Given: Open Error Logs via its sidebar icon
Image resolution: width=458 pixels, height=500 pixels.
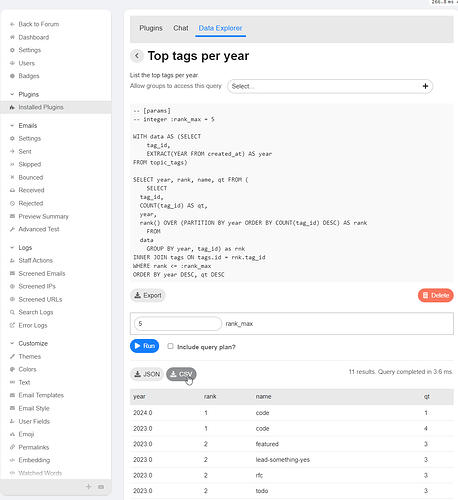Looking at the screenshot, I should [x=12, y=325].
